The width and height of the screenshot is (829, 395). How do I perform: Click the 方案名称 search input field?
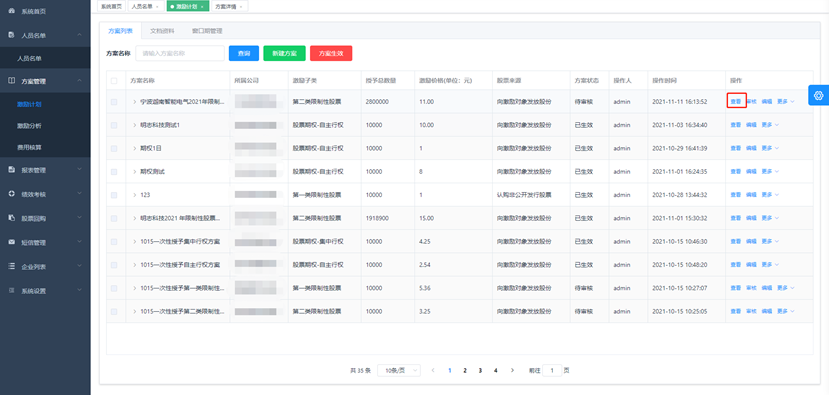[180, 53]
